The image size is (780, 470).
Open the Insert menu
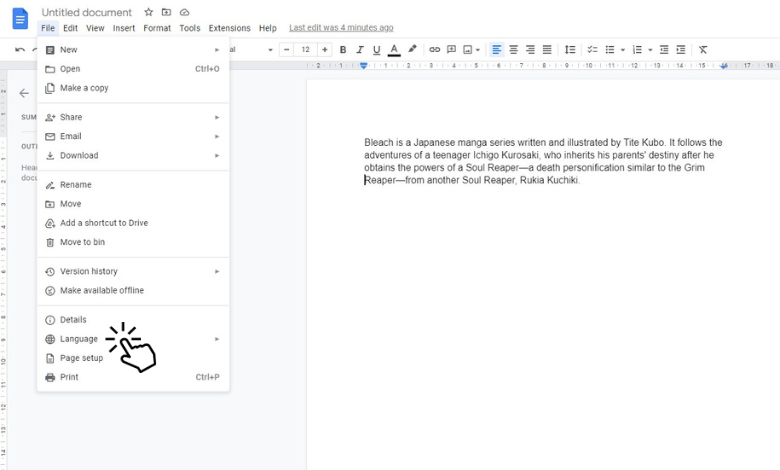tap(123, 28)
